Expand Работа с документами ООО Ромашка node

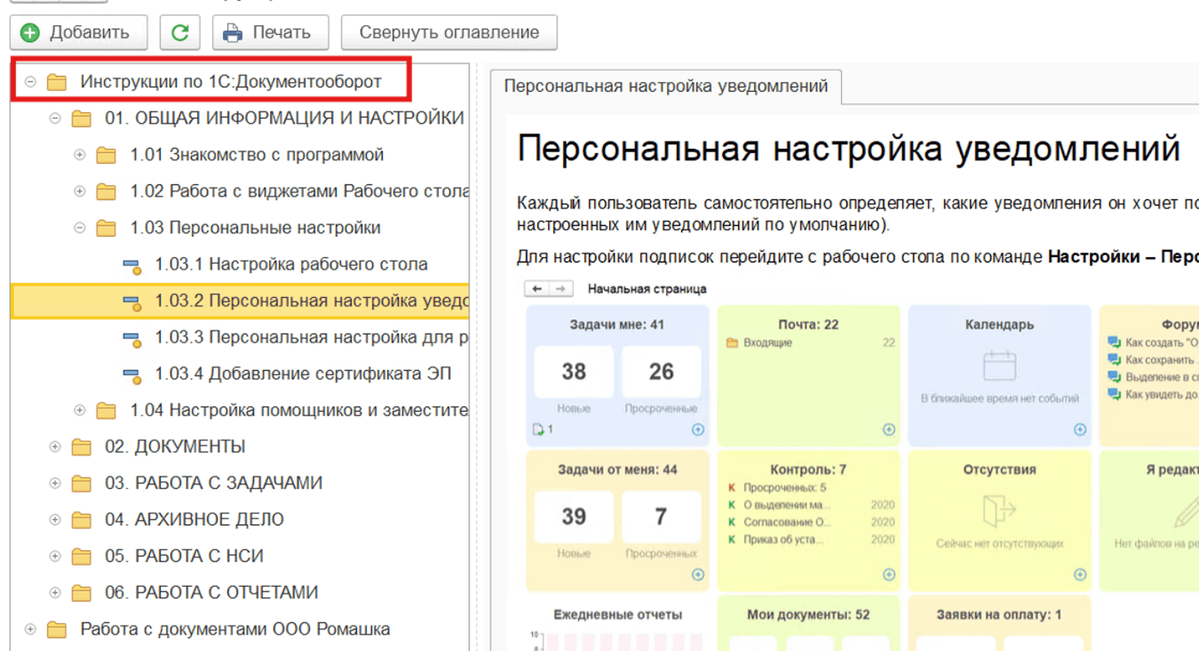click(30, 629)
